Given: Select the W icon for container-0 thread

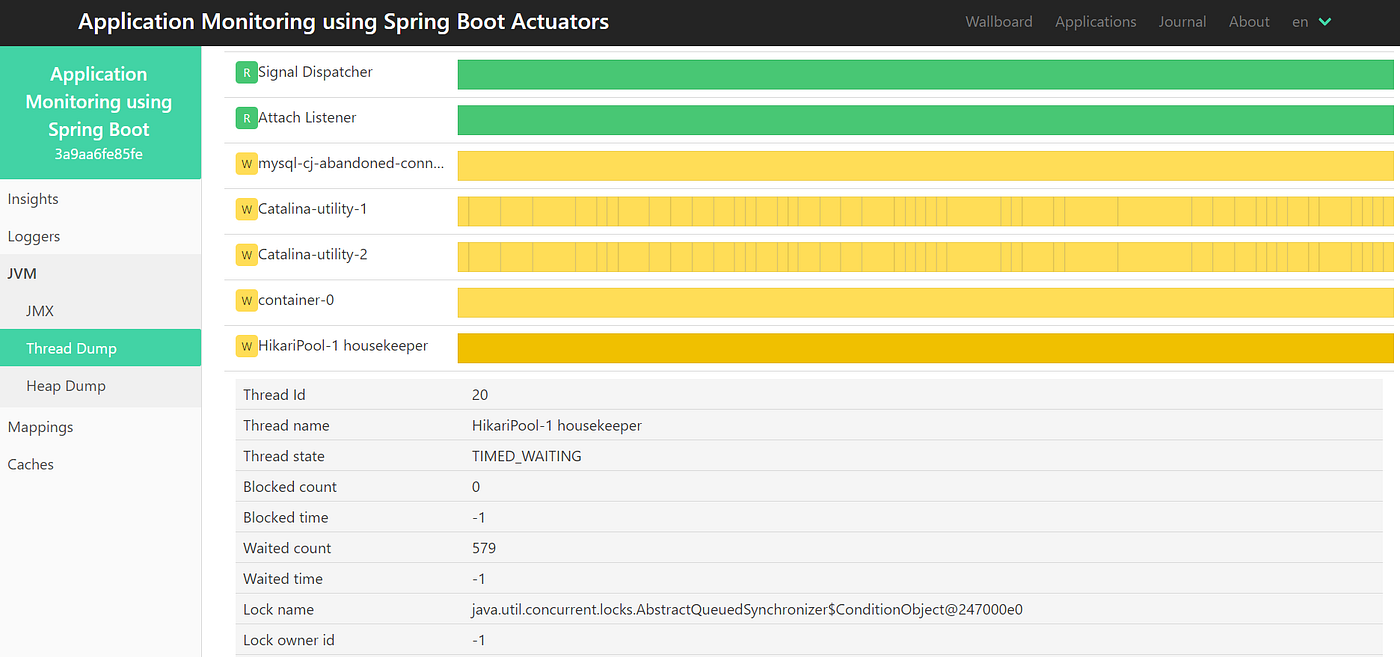Looking at the screenshot, I should 246,300.
